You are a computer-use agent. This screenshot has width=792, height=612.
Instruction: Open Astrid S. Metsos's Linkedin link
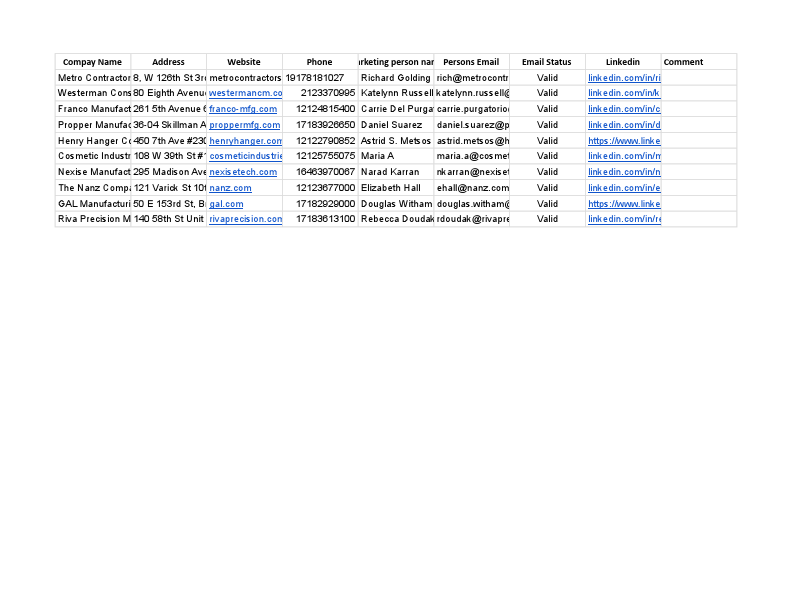[624, 141]
